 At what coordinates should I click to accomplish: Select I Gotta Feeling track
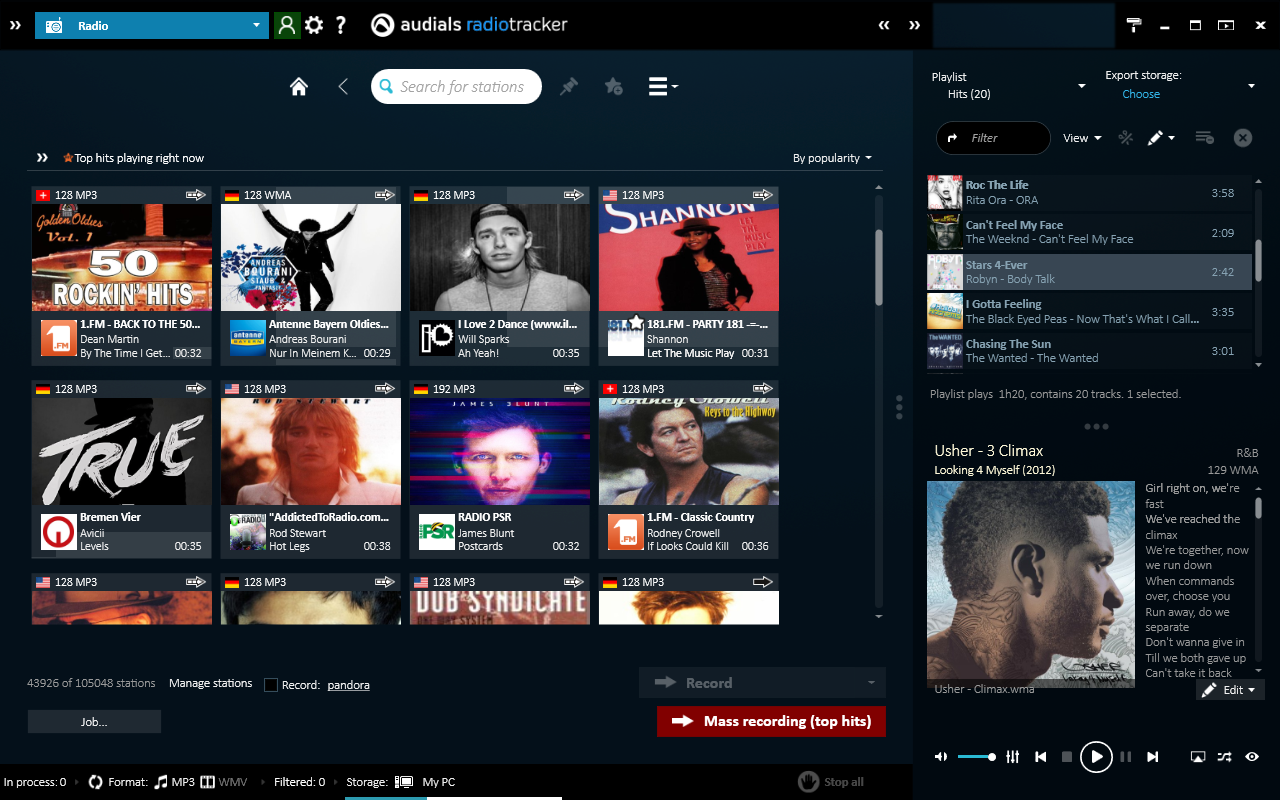coord(1089,311)
